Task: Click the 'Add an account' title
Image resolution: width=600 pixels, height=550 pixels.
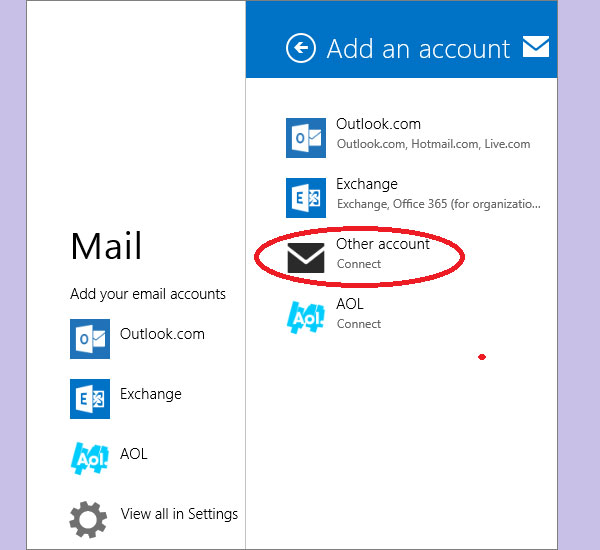Action: coord(418,49)
